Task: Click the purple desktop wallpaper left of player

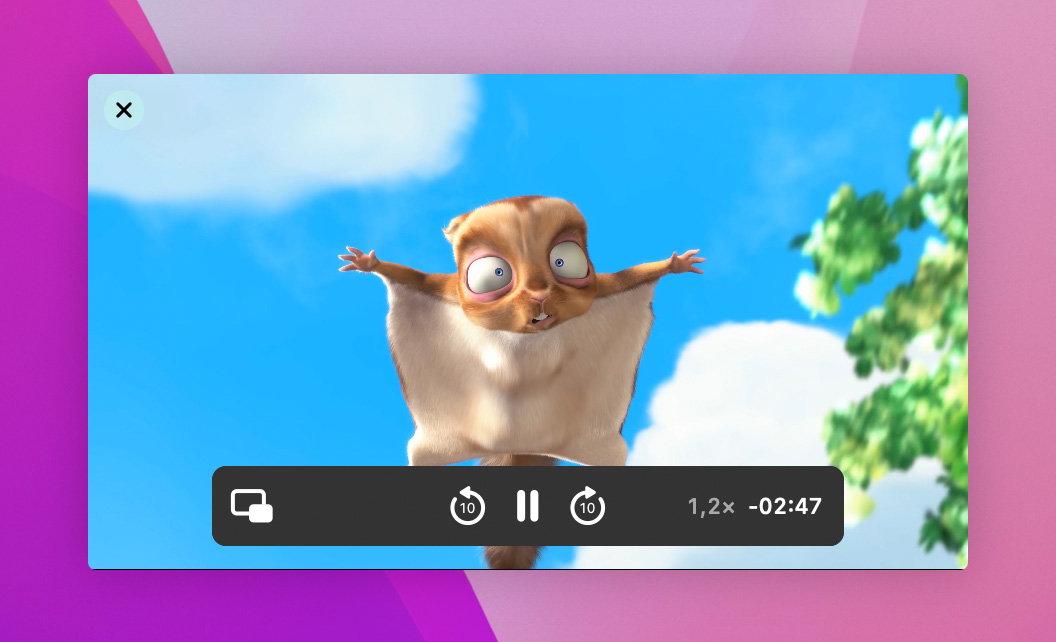Action: tap(45, 350)
